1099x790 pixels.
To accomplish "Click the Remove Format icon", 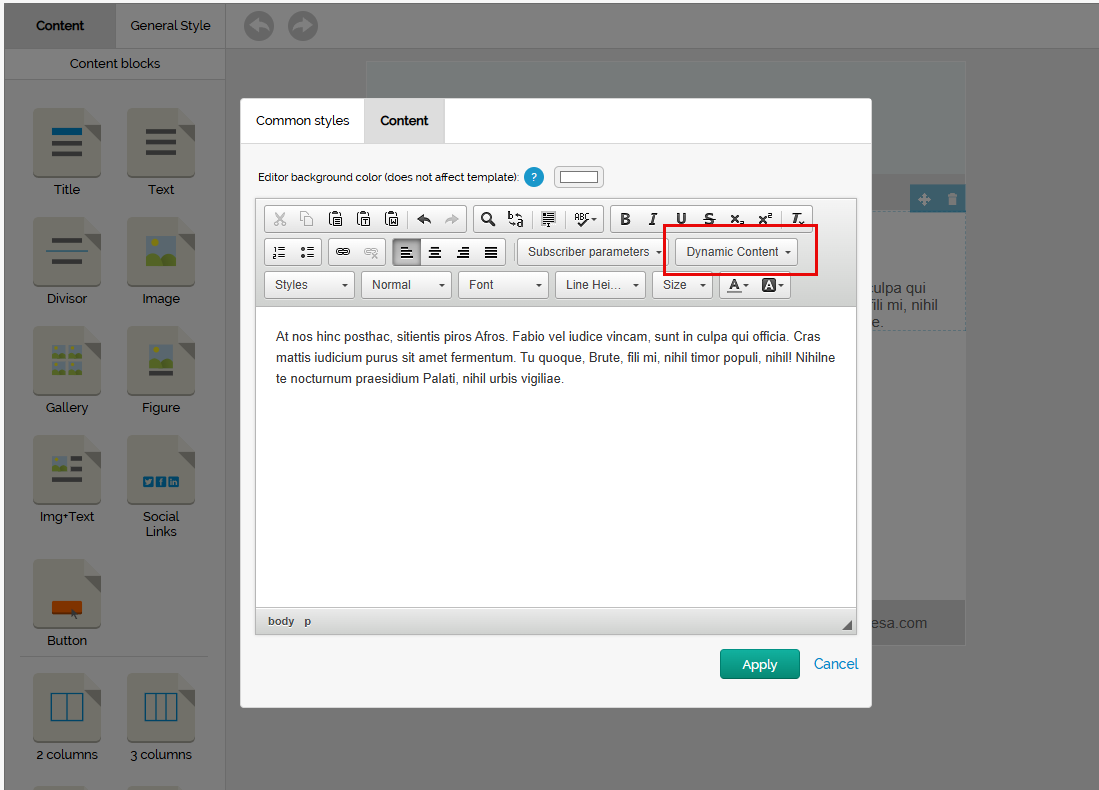I will (x=797, y=219).
